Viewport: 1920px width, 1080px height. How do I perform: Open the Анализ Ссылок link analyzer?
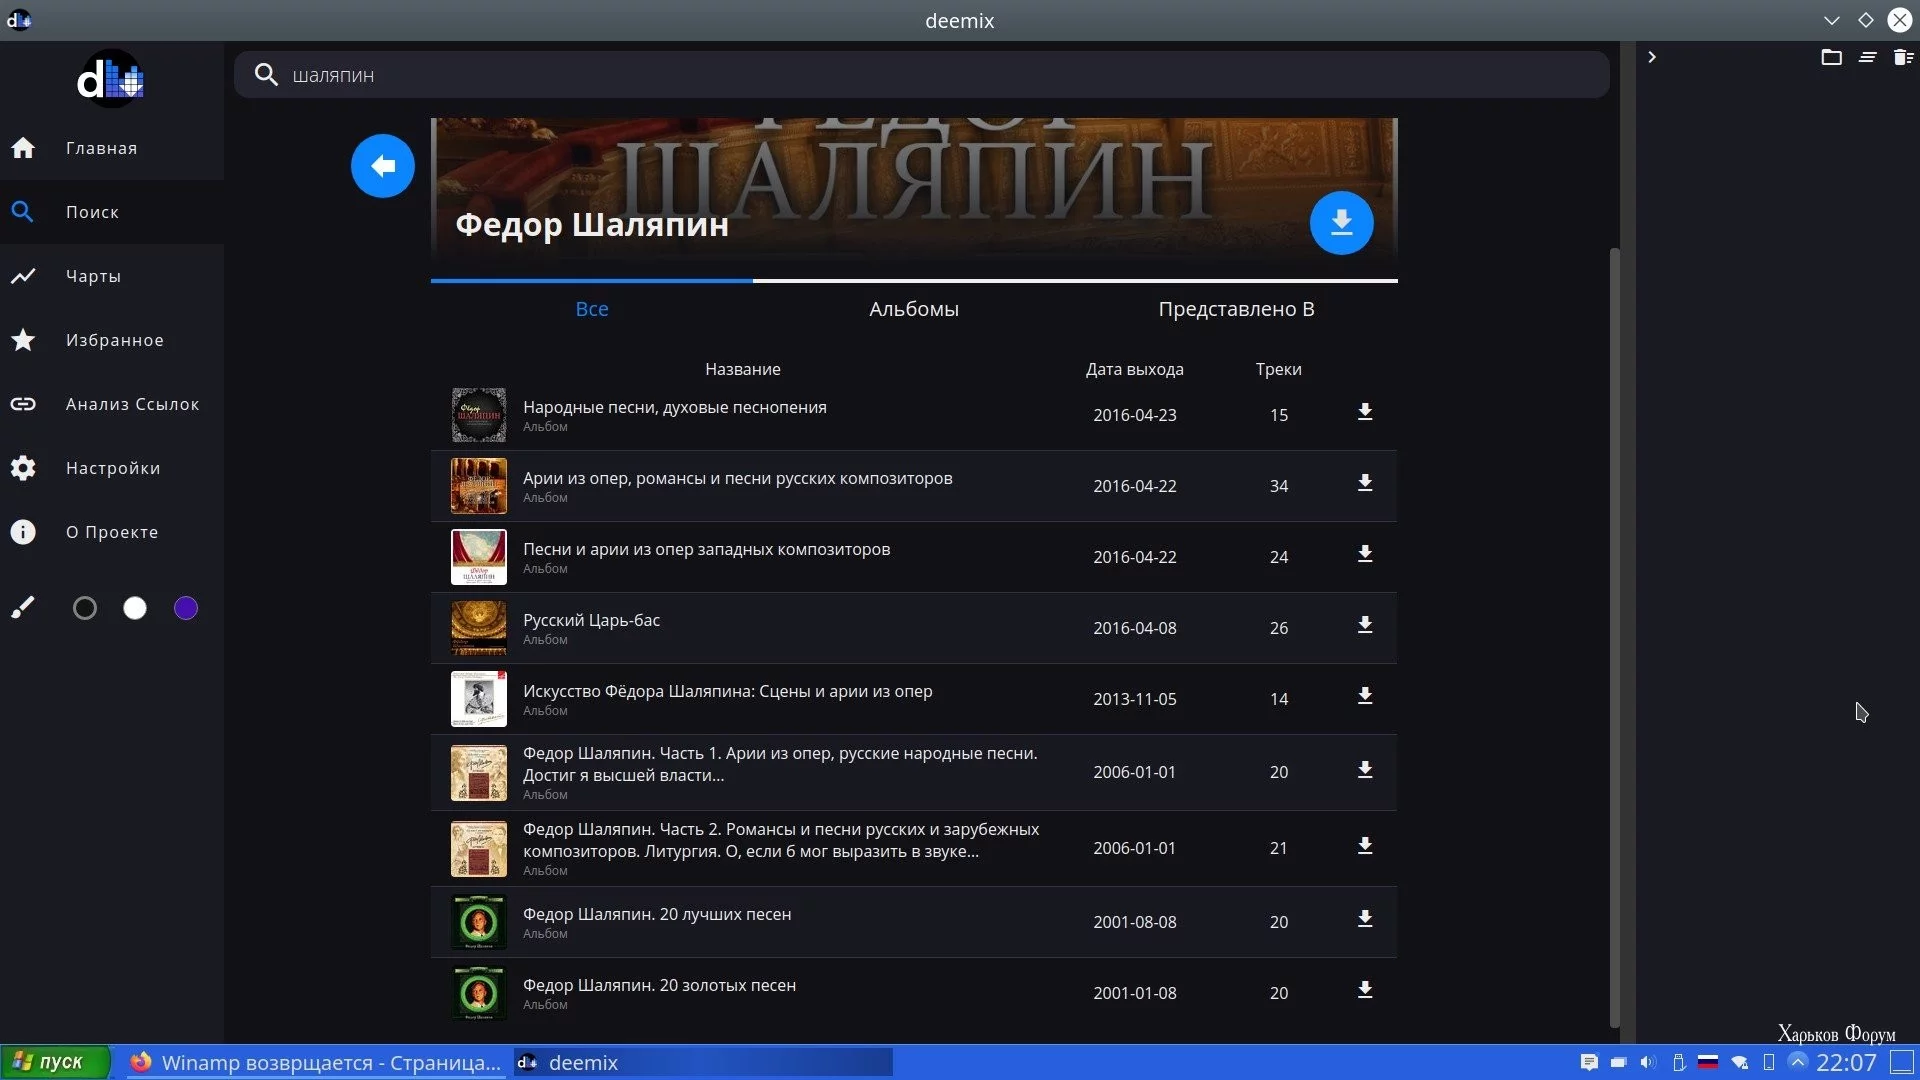click(x=132, y=404)
